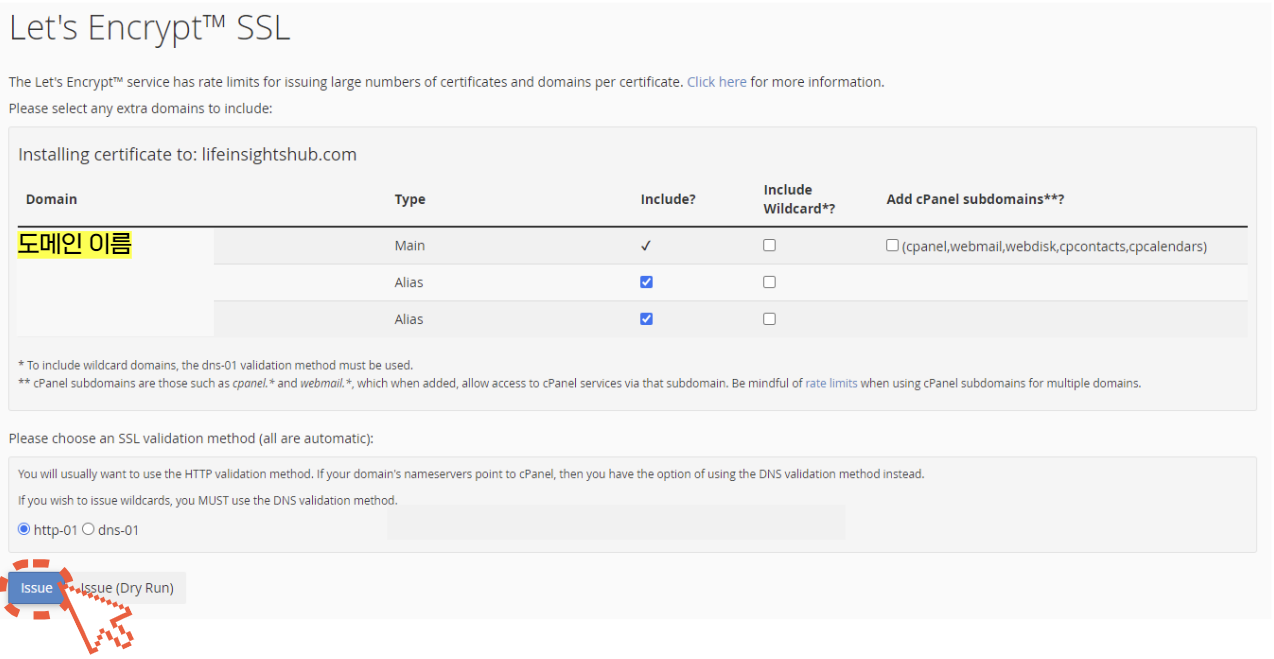Image resolution: width=1274 pixels, height=659 pixels.
Task: Click the blue Issue button
Action: pyautogui.click(x=36, y=588)
